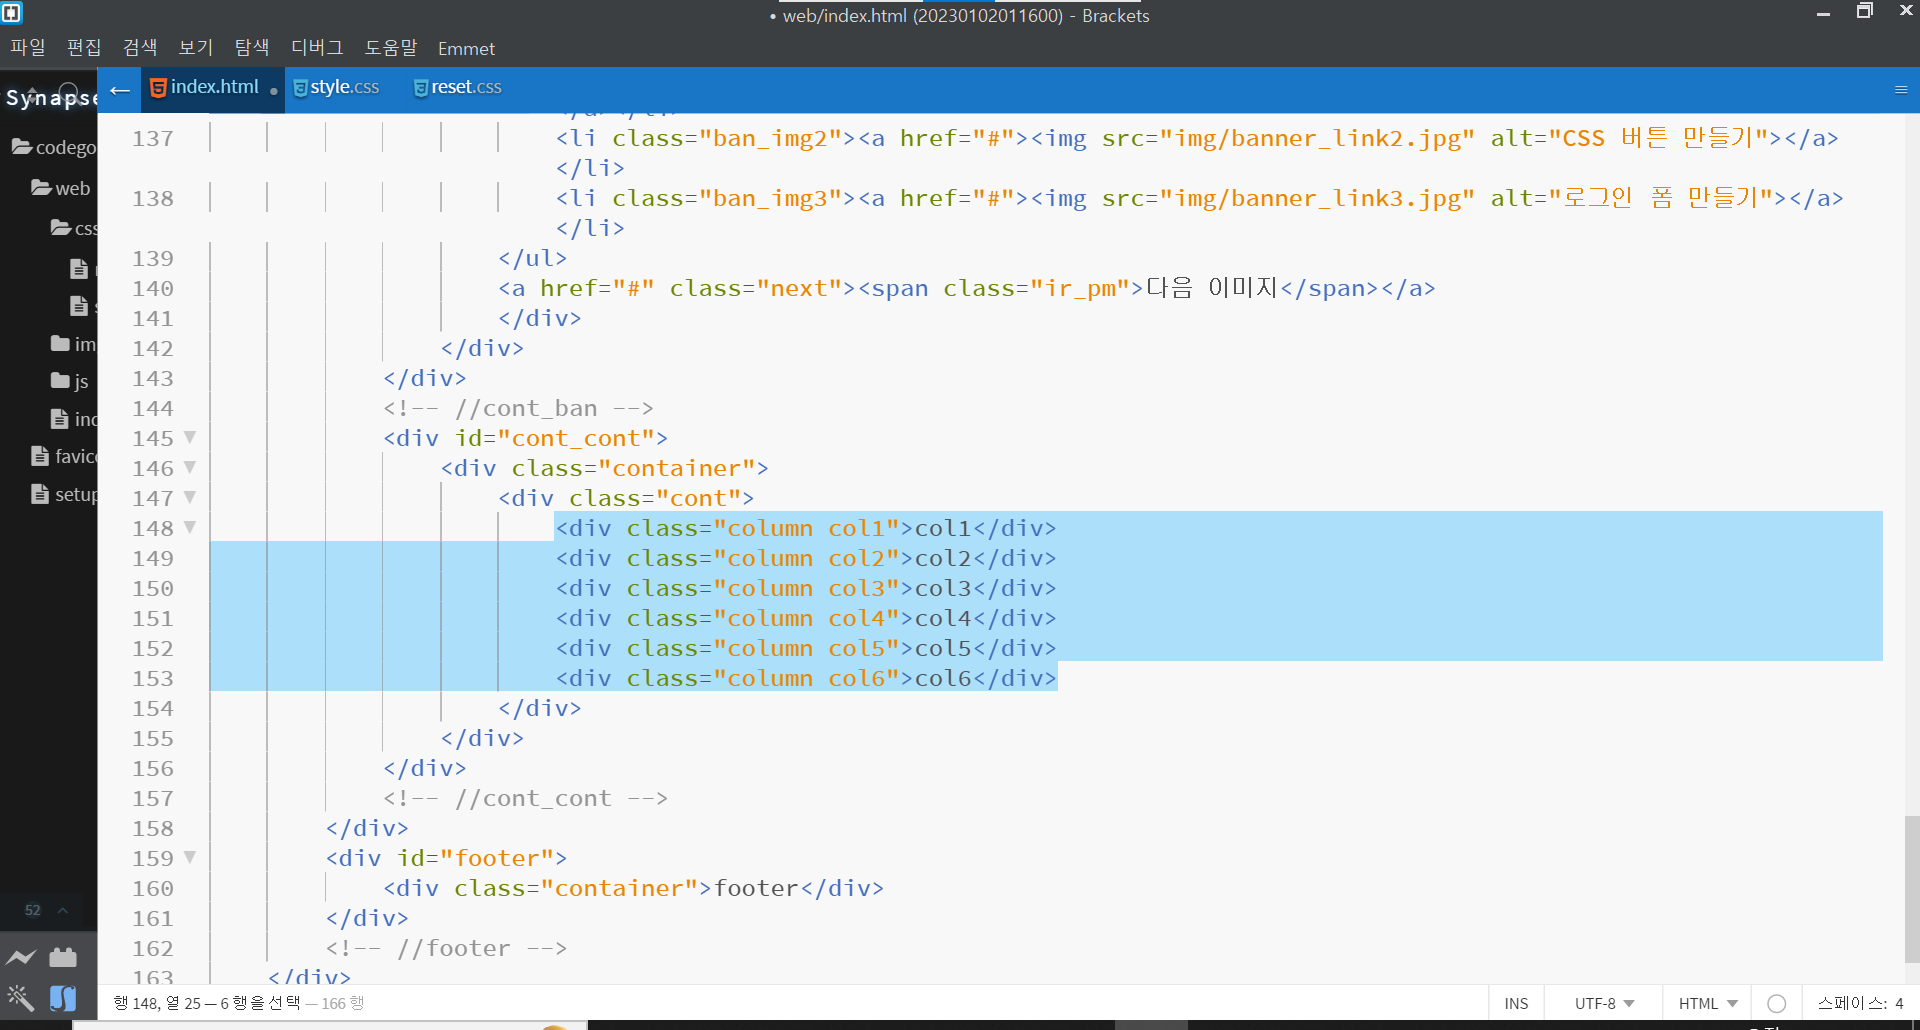Switch to the style.css tab
The height and width of the screenshot is (1030, 1920).
[x=337, y=88]
